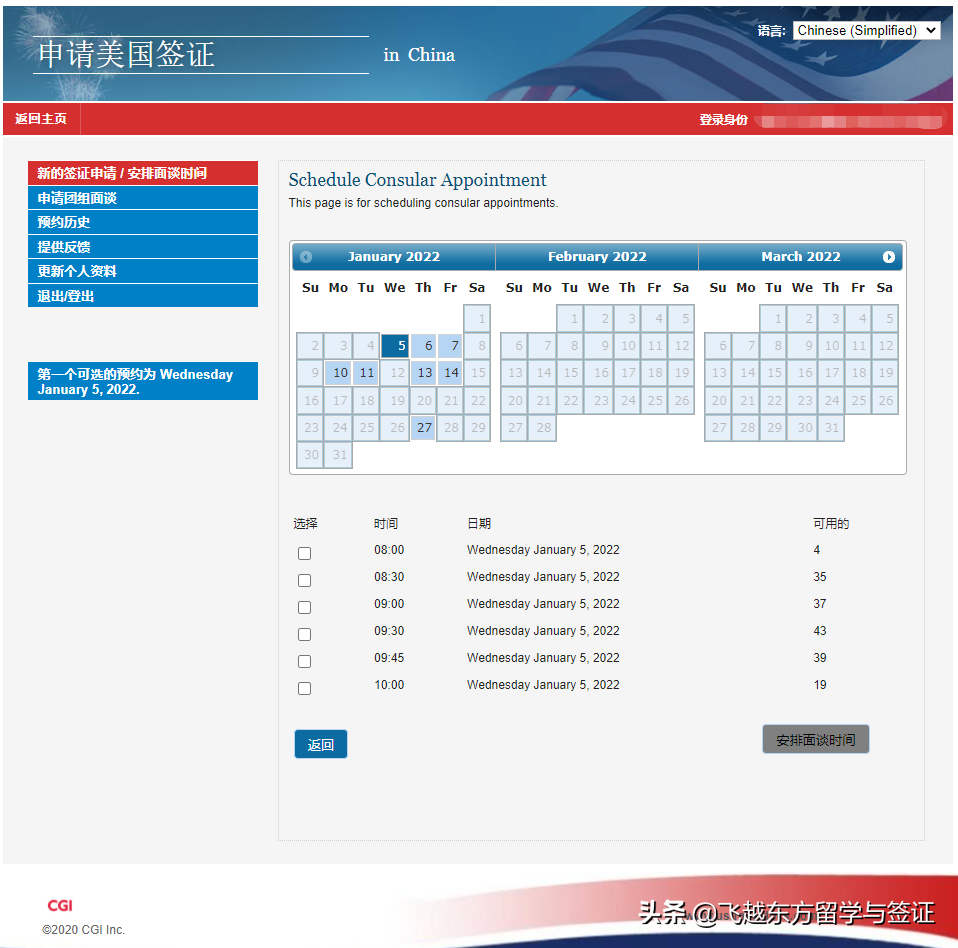This screenshot has height=948, width=958.
Task: Click the 安排面谈时间 button
Action: (x=816, y=740)
